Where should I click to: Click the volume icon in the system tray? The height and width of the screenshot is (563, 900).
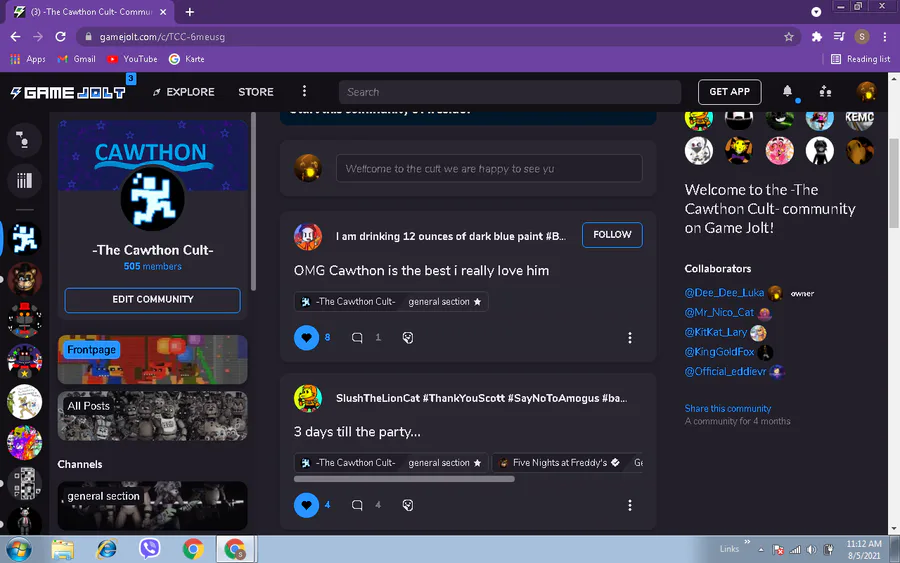click(x=811, y=550)
